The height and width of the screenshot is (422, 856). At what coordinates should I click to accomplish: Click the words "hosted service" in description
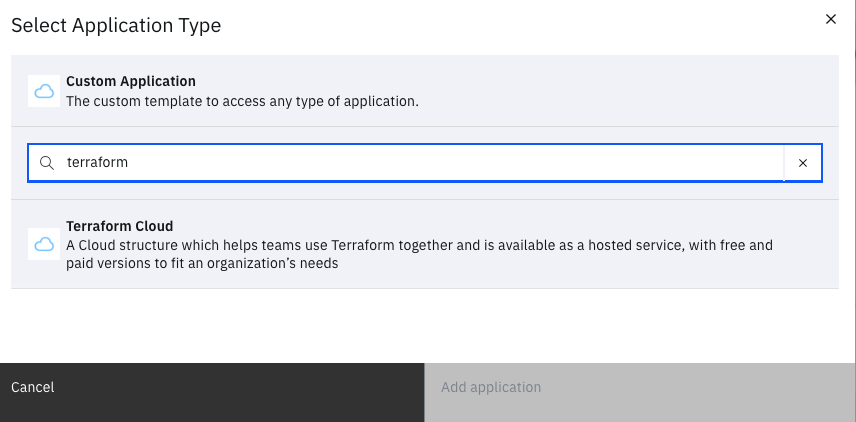click(635, 245)
